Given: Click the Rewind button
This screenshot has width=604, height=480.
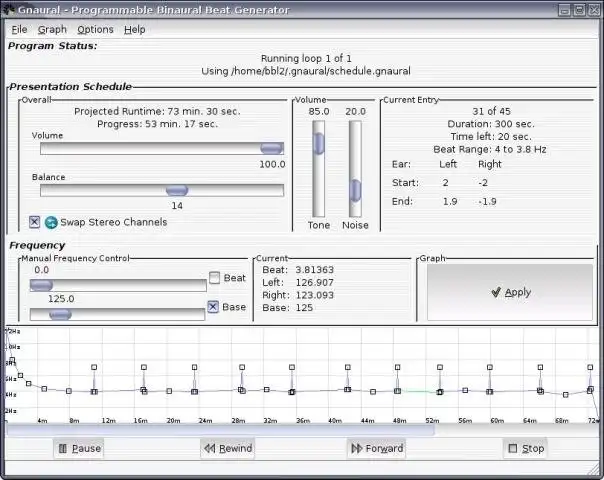Looking at the screenshot, I should point(228,448).
